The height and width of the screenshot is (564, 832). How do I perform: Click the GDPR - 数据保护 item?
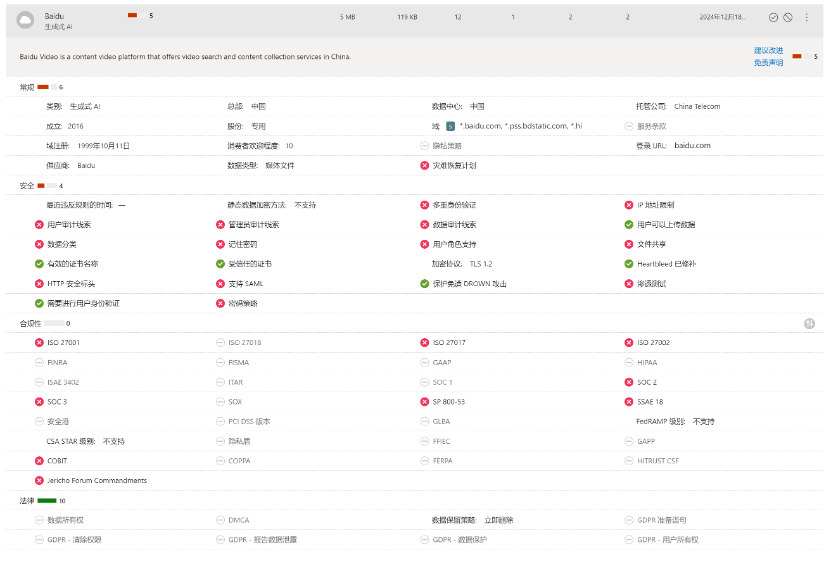460,540
